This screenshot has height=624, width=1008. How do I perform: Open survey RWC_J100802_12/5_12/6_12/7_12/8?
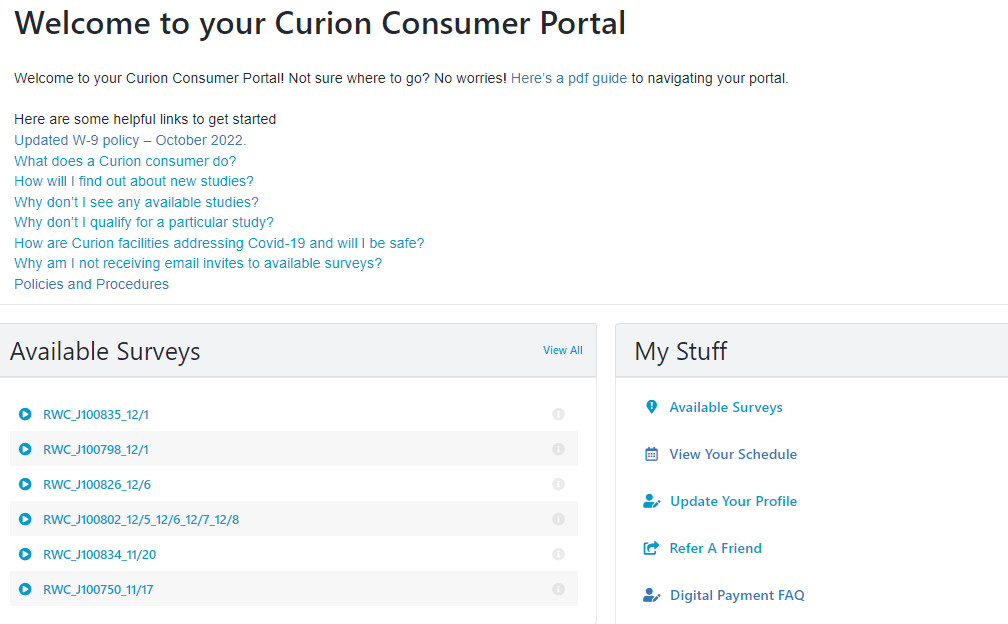[x=141, y=519]
